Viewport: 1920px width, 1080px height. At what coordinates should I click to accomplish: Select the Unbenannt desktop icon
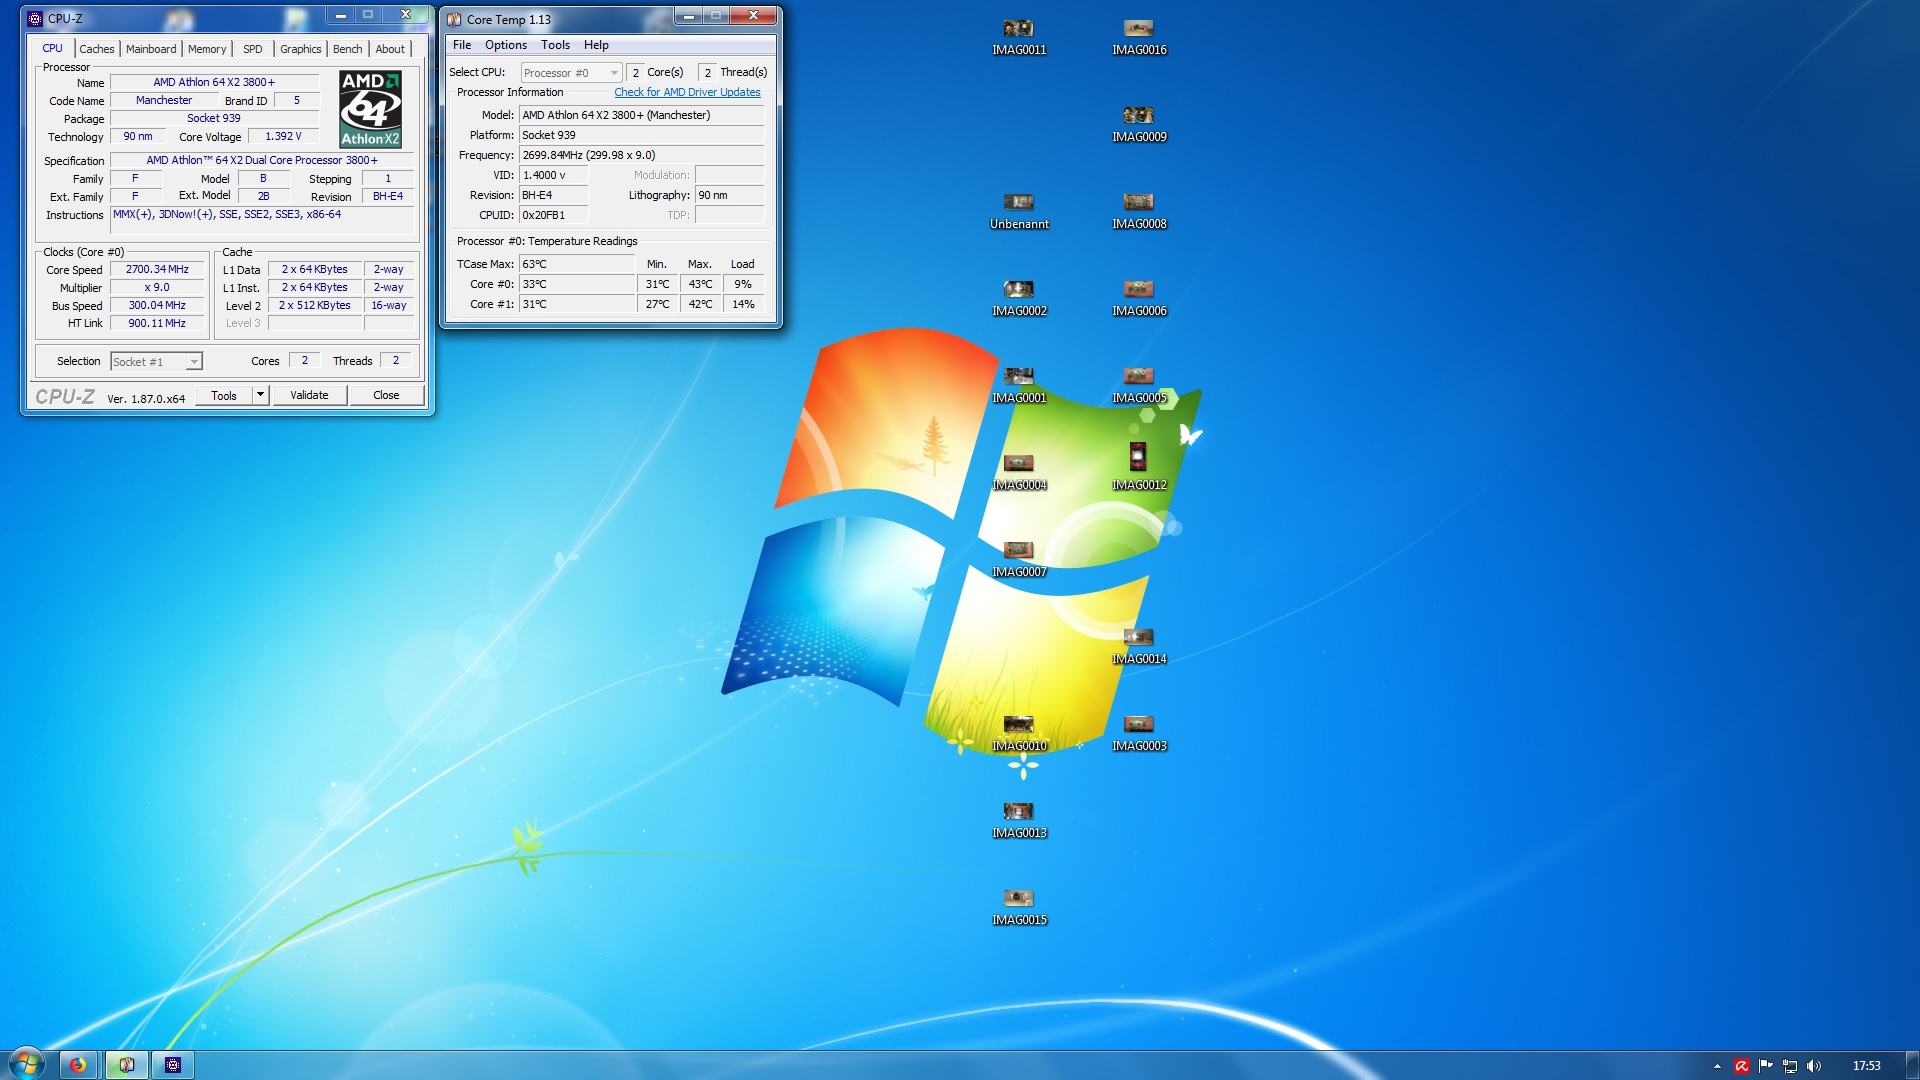pos(1018,211)
